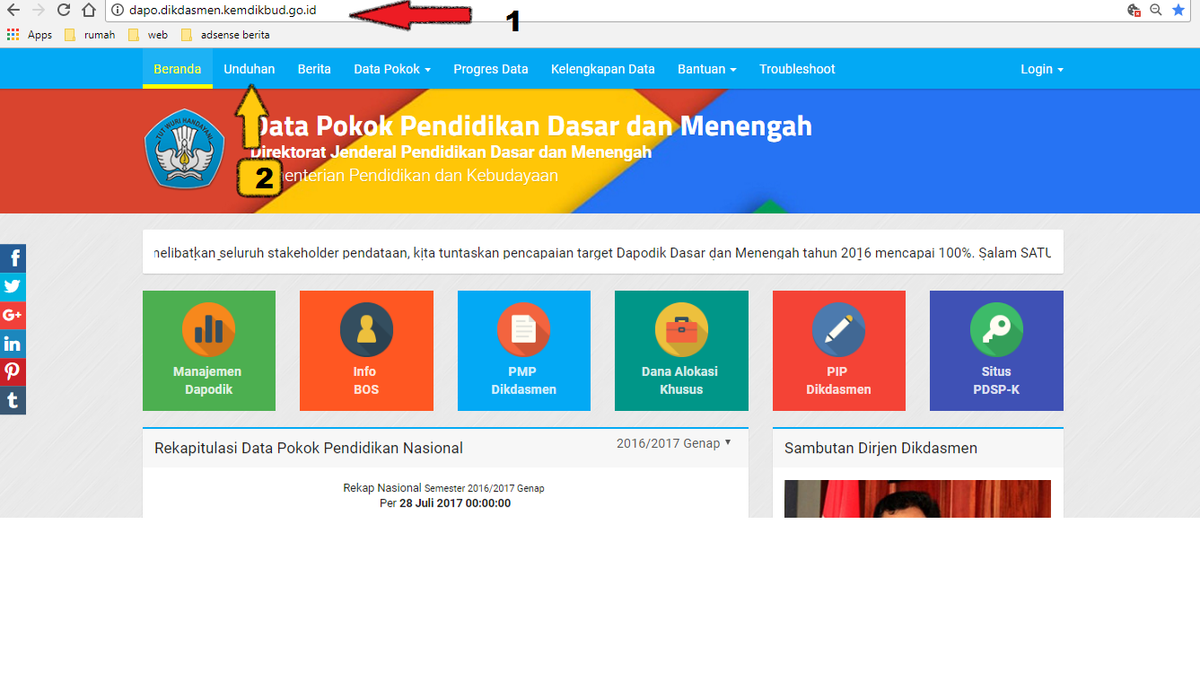Open the Unduhan menu item
The image size is (1200, 689).
(249, 69)
